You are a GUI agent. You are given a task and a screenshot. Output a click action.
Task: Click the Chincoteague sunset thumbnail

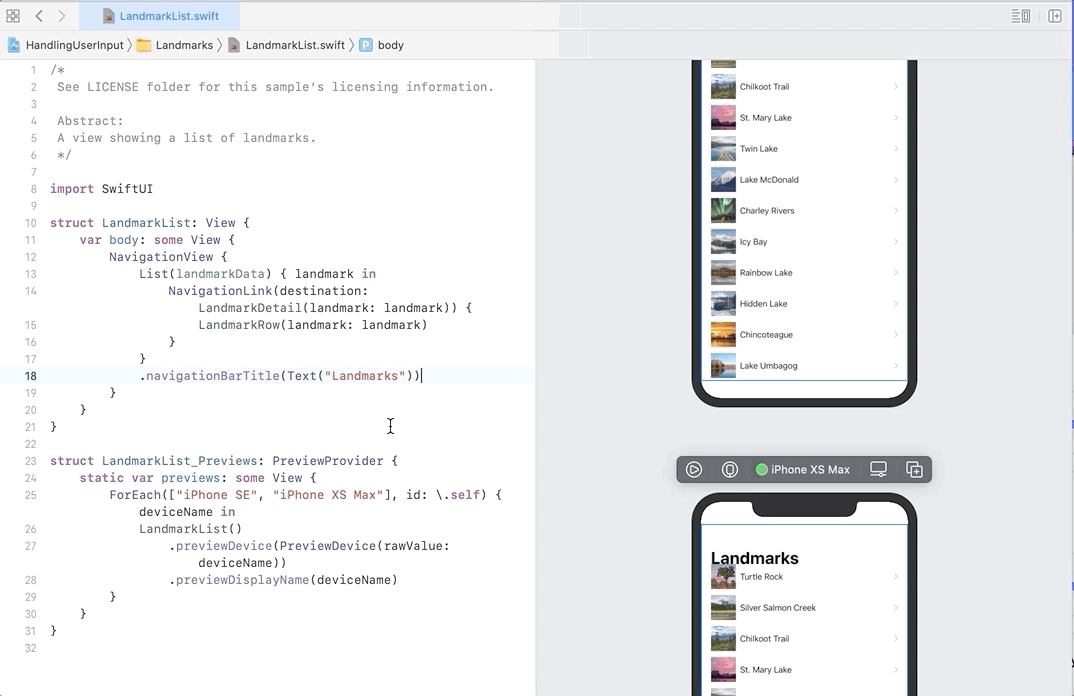click(723, 335)
